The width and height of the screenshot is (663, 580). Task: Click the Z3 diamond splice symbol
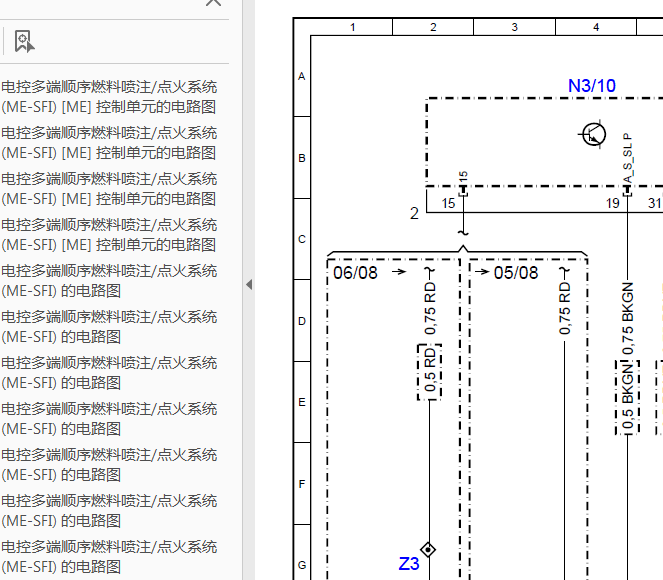[x=428, y=550]
